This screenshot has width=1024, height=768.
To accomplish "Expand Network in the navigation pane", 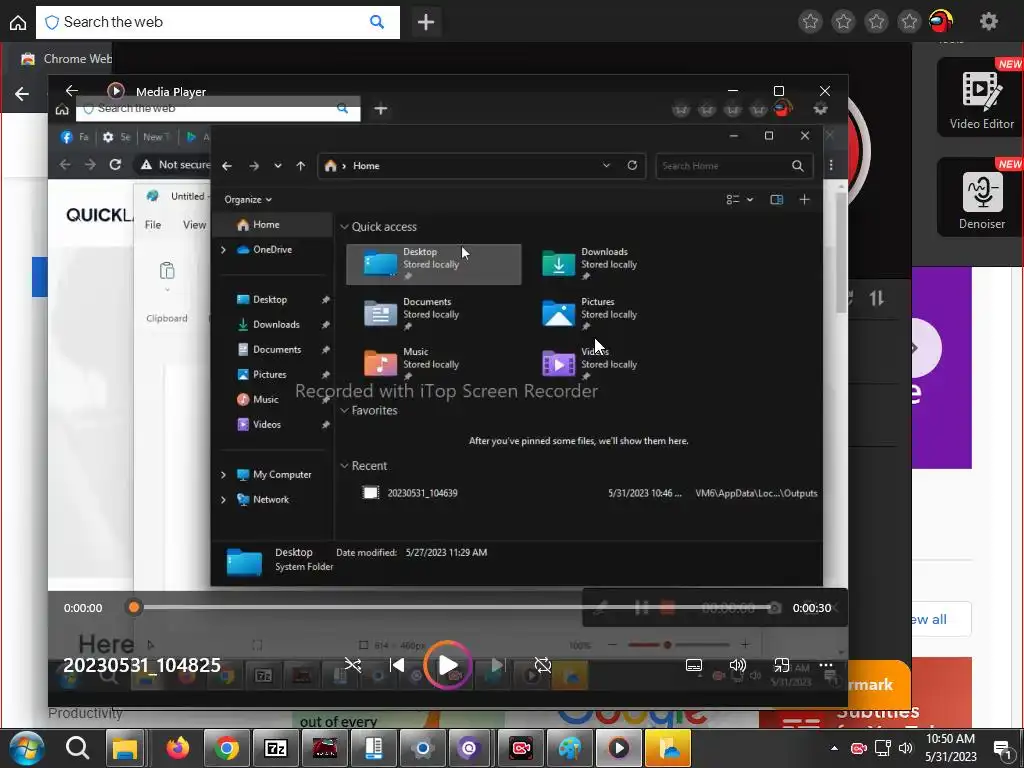I will click(x=223, y=500).
